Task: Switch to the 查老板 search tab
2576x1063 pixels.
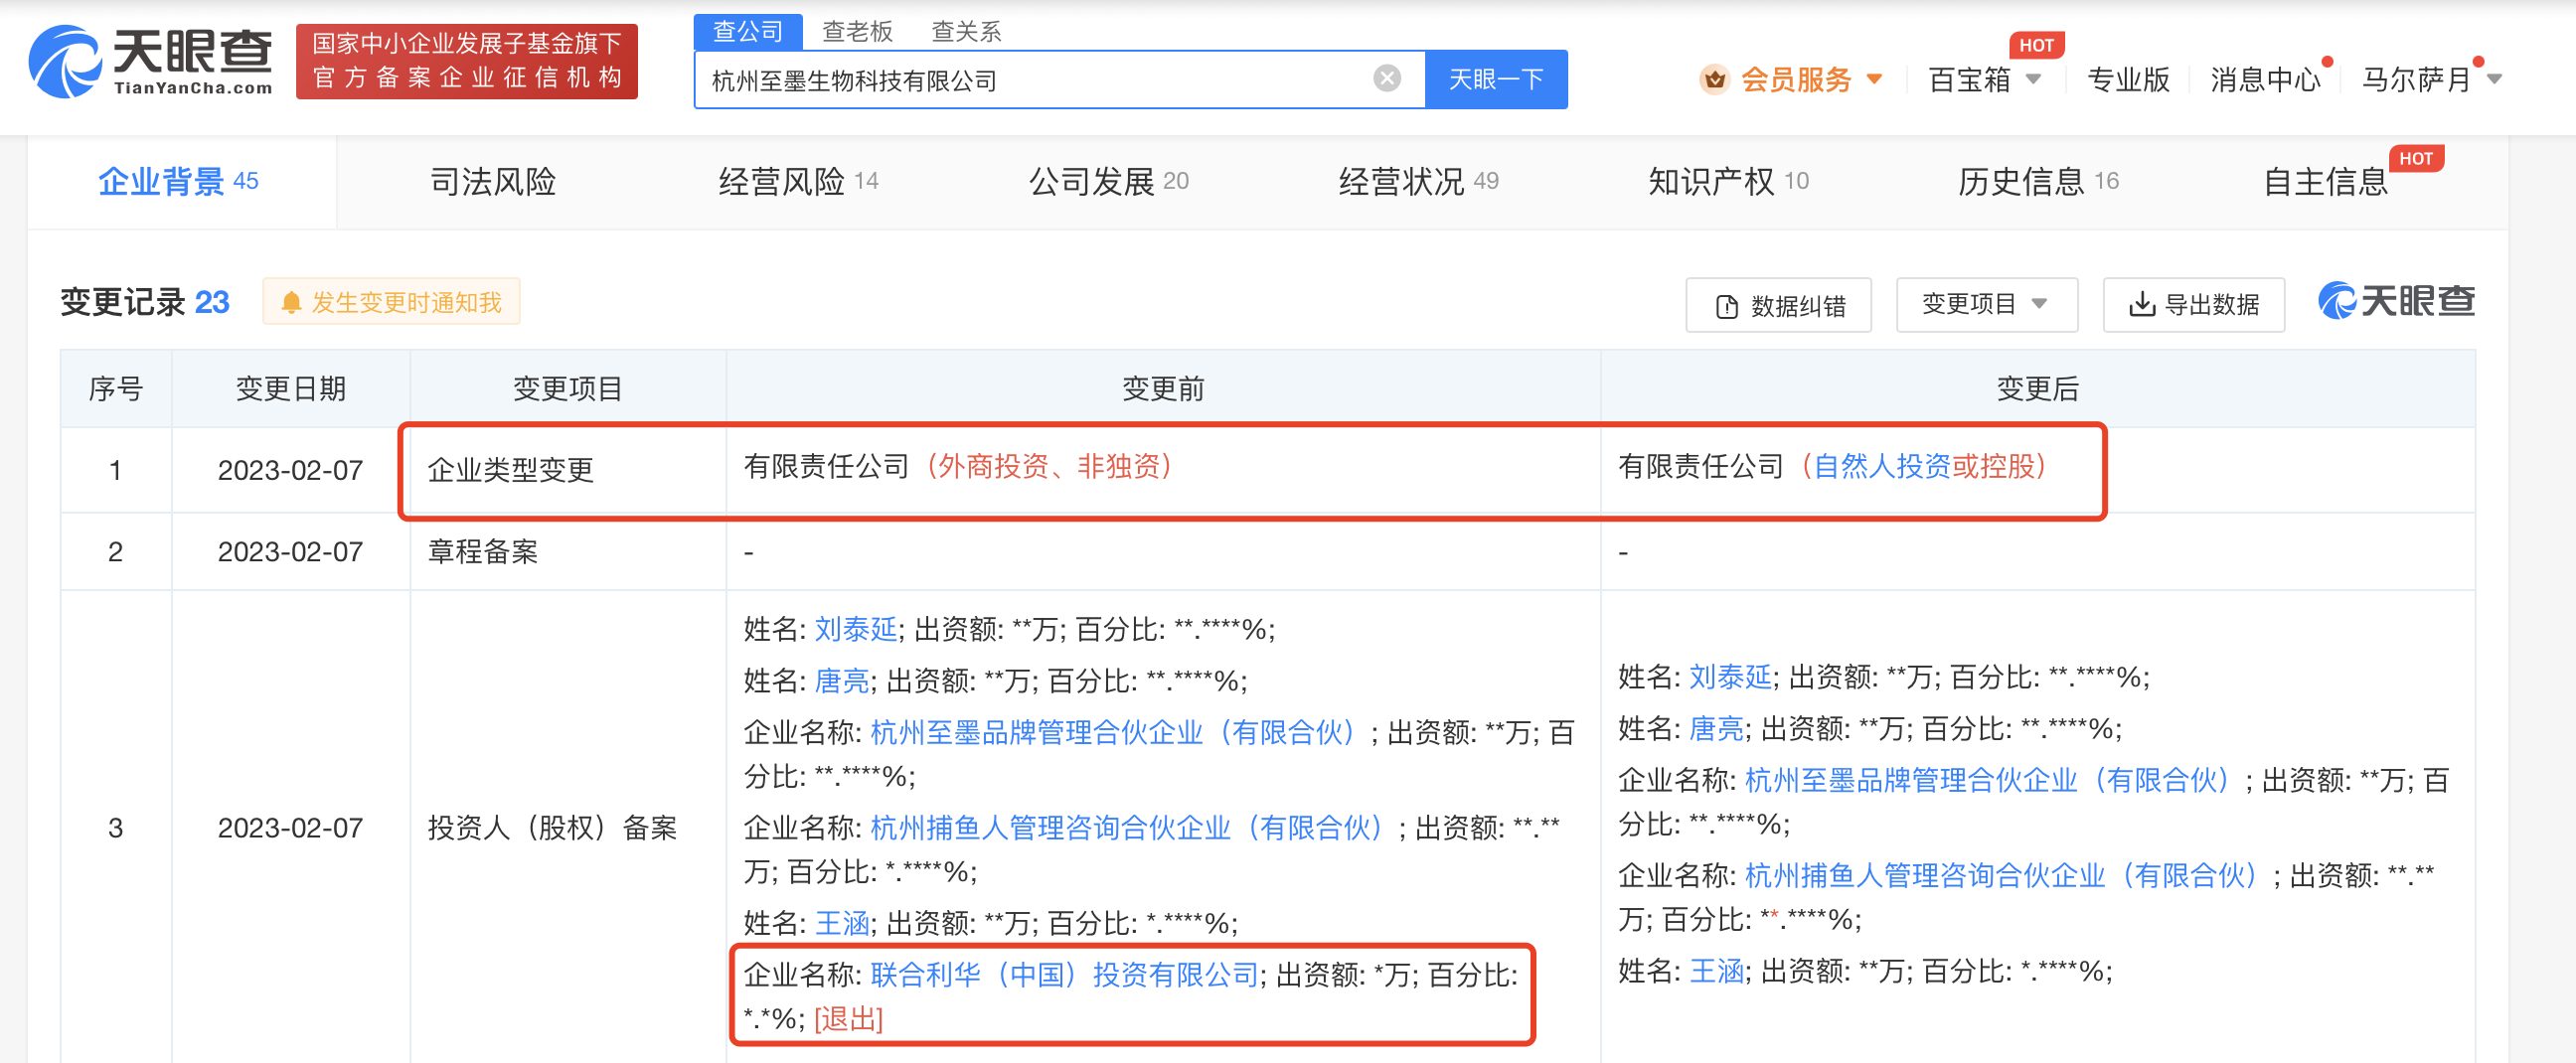Action: click(857, 32)
